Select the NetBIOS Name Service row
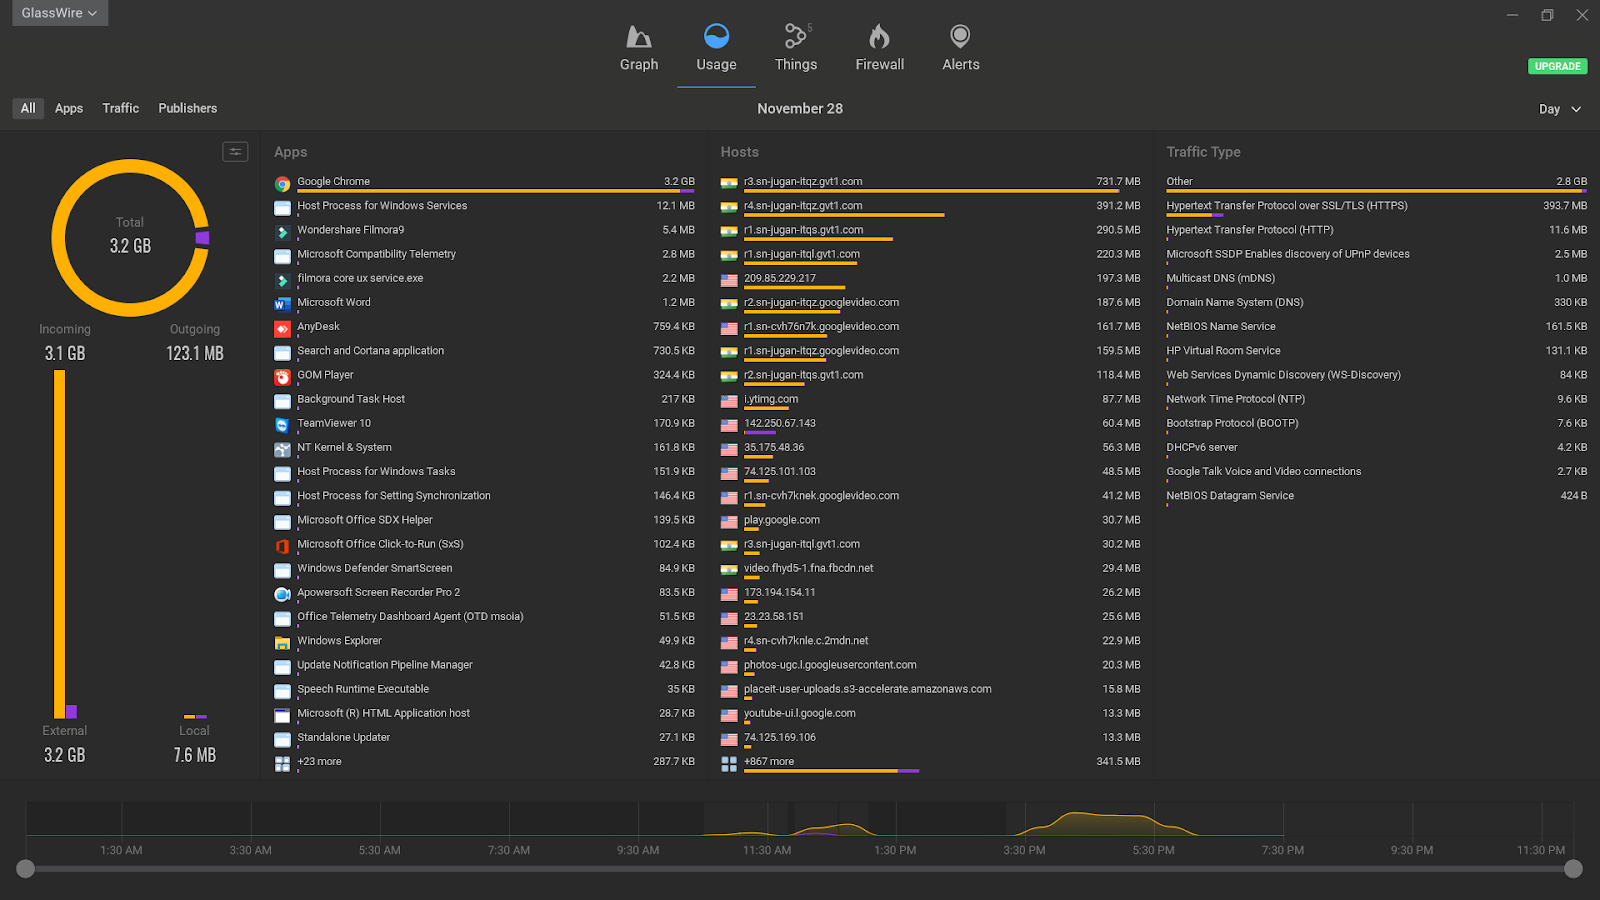 (x=1376, y=327)
